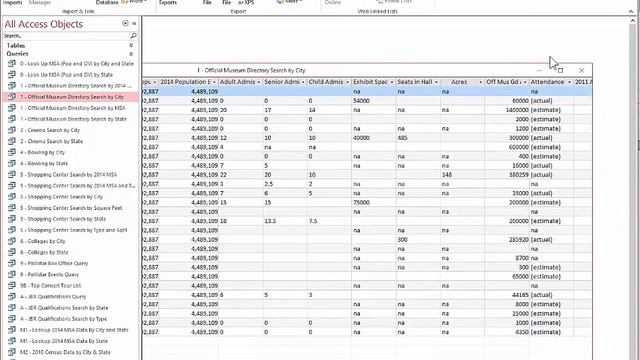Click the attendance value 380259

(x=507, y=175)
